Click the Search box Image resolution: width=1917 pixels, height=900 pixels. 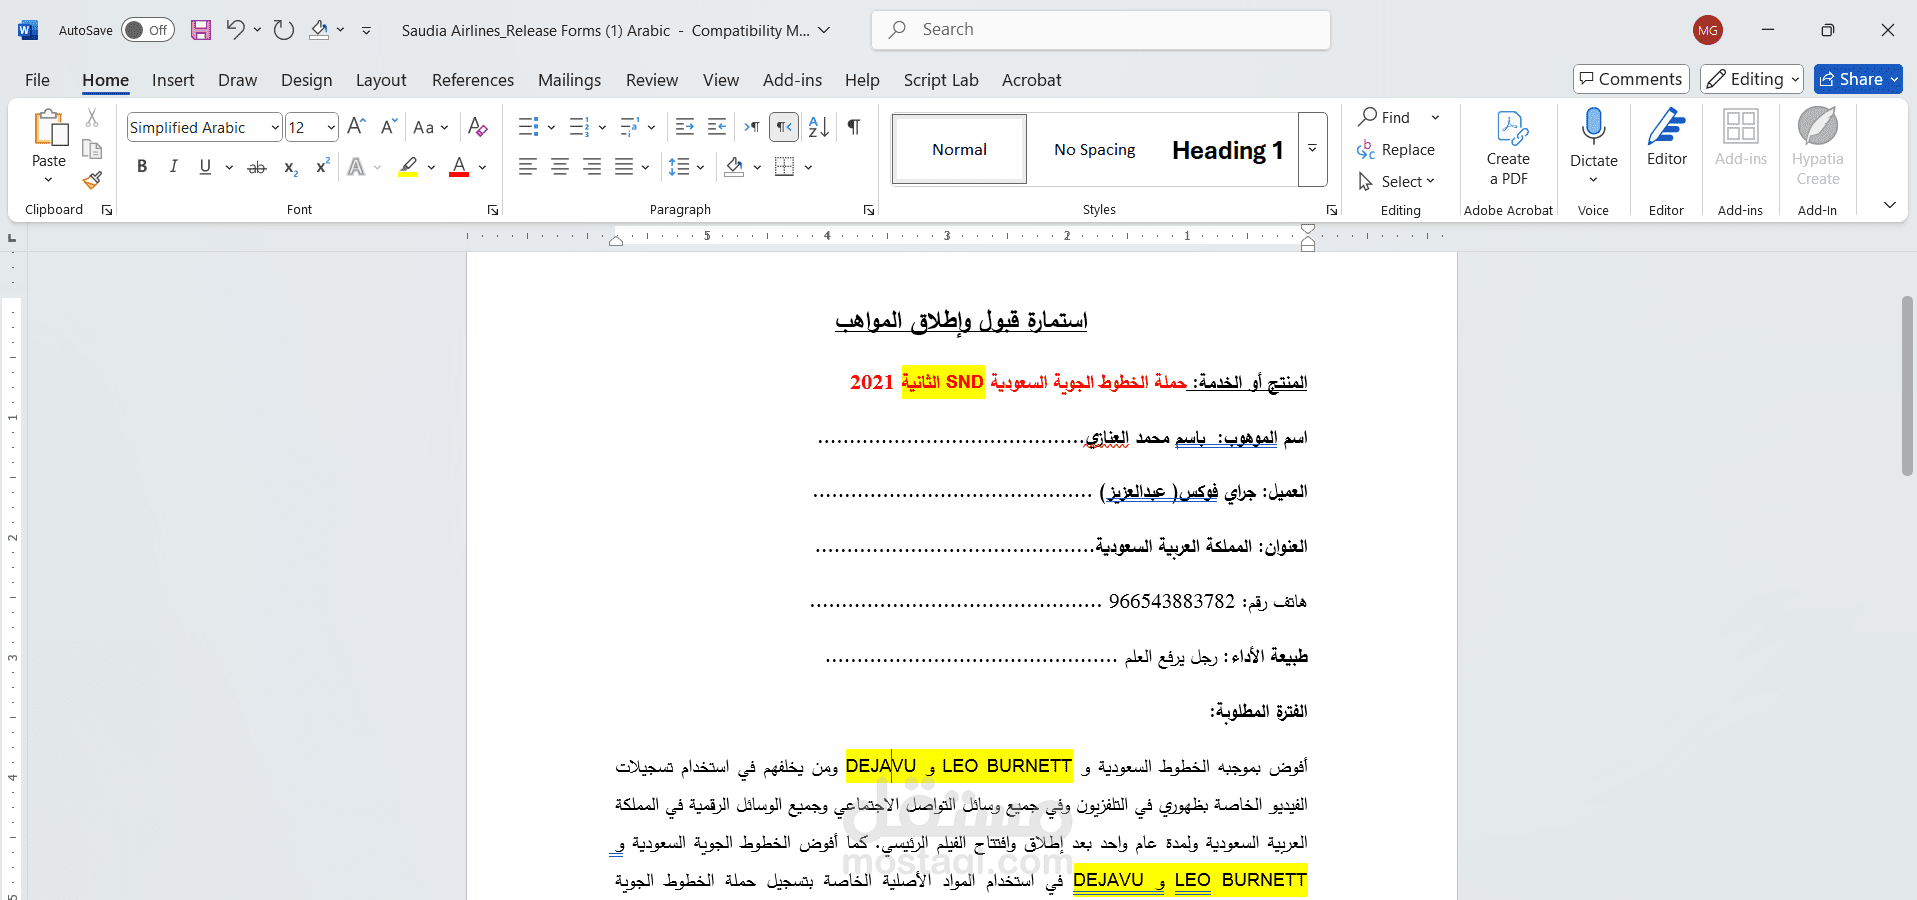pos(1100,30)
